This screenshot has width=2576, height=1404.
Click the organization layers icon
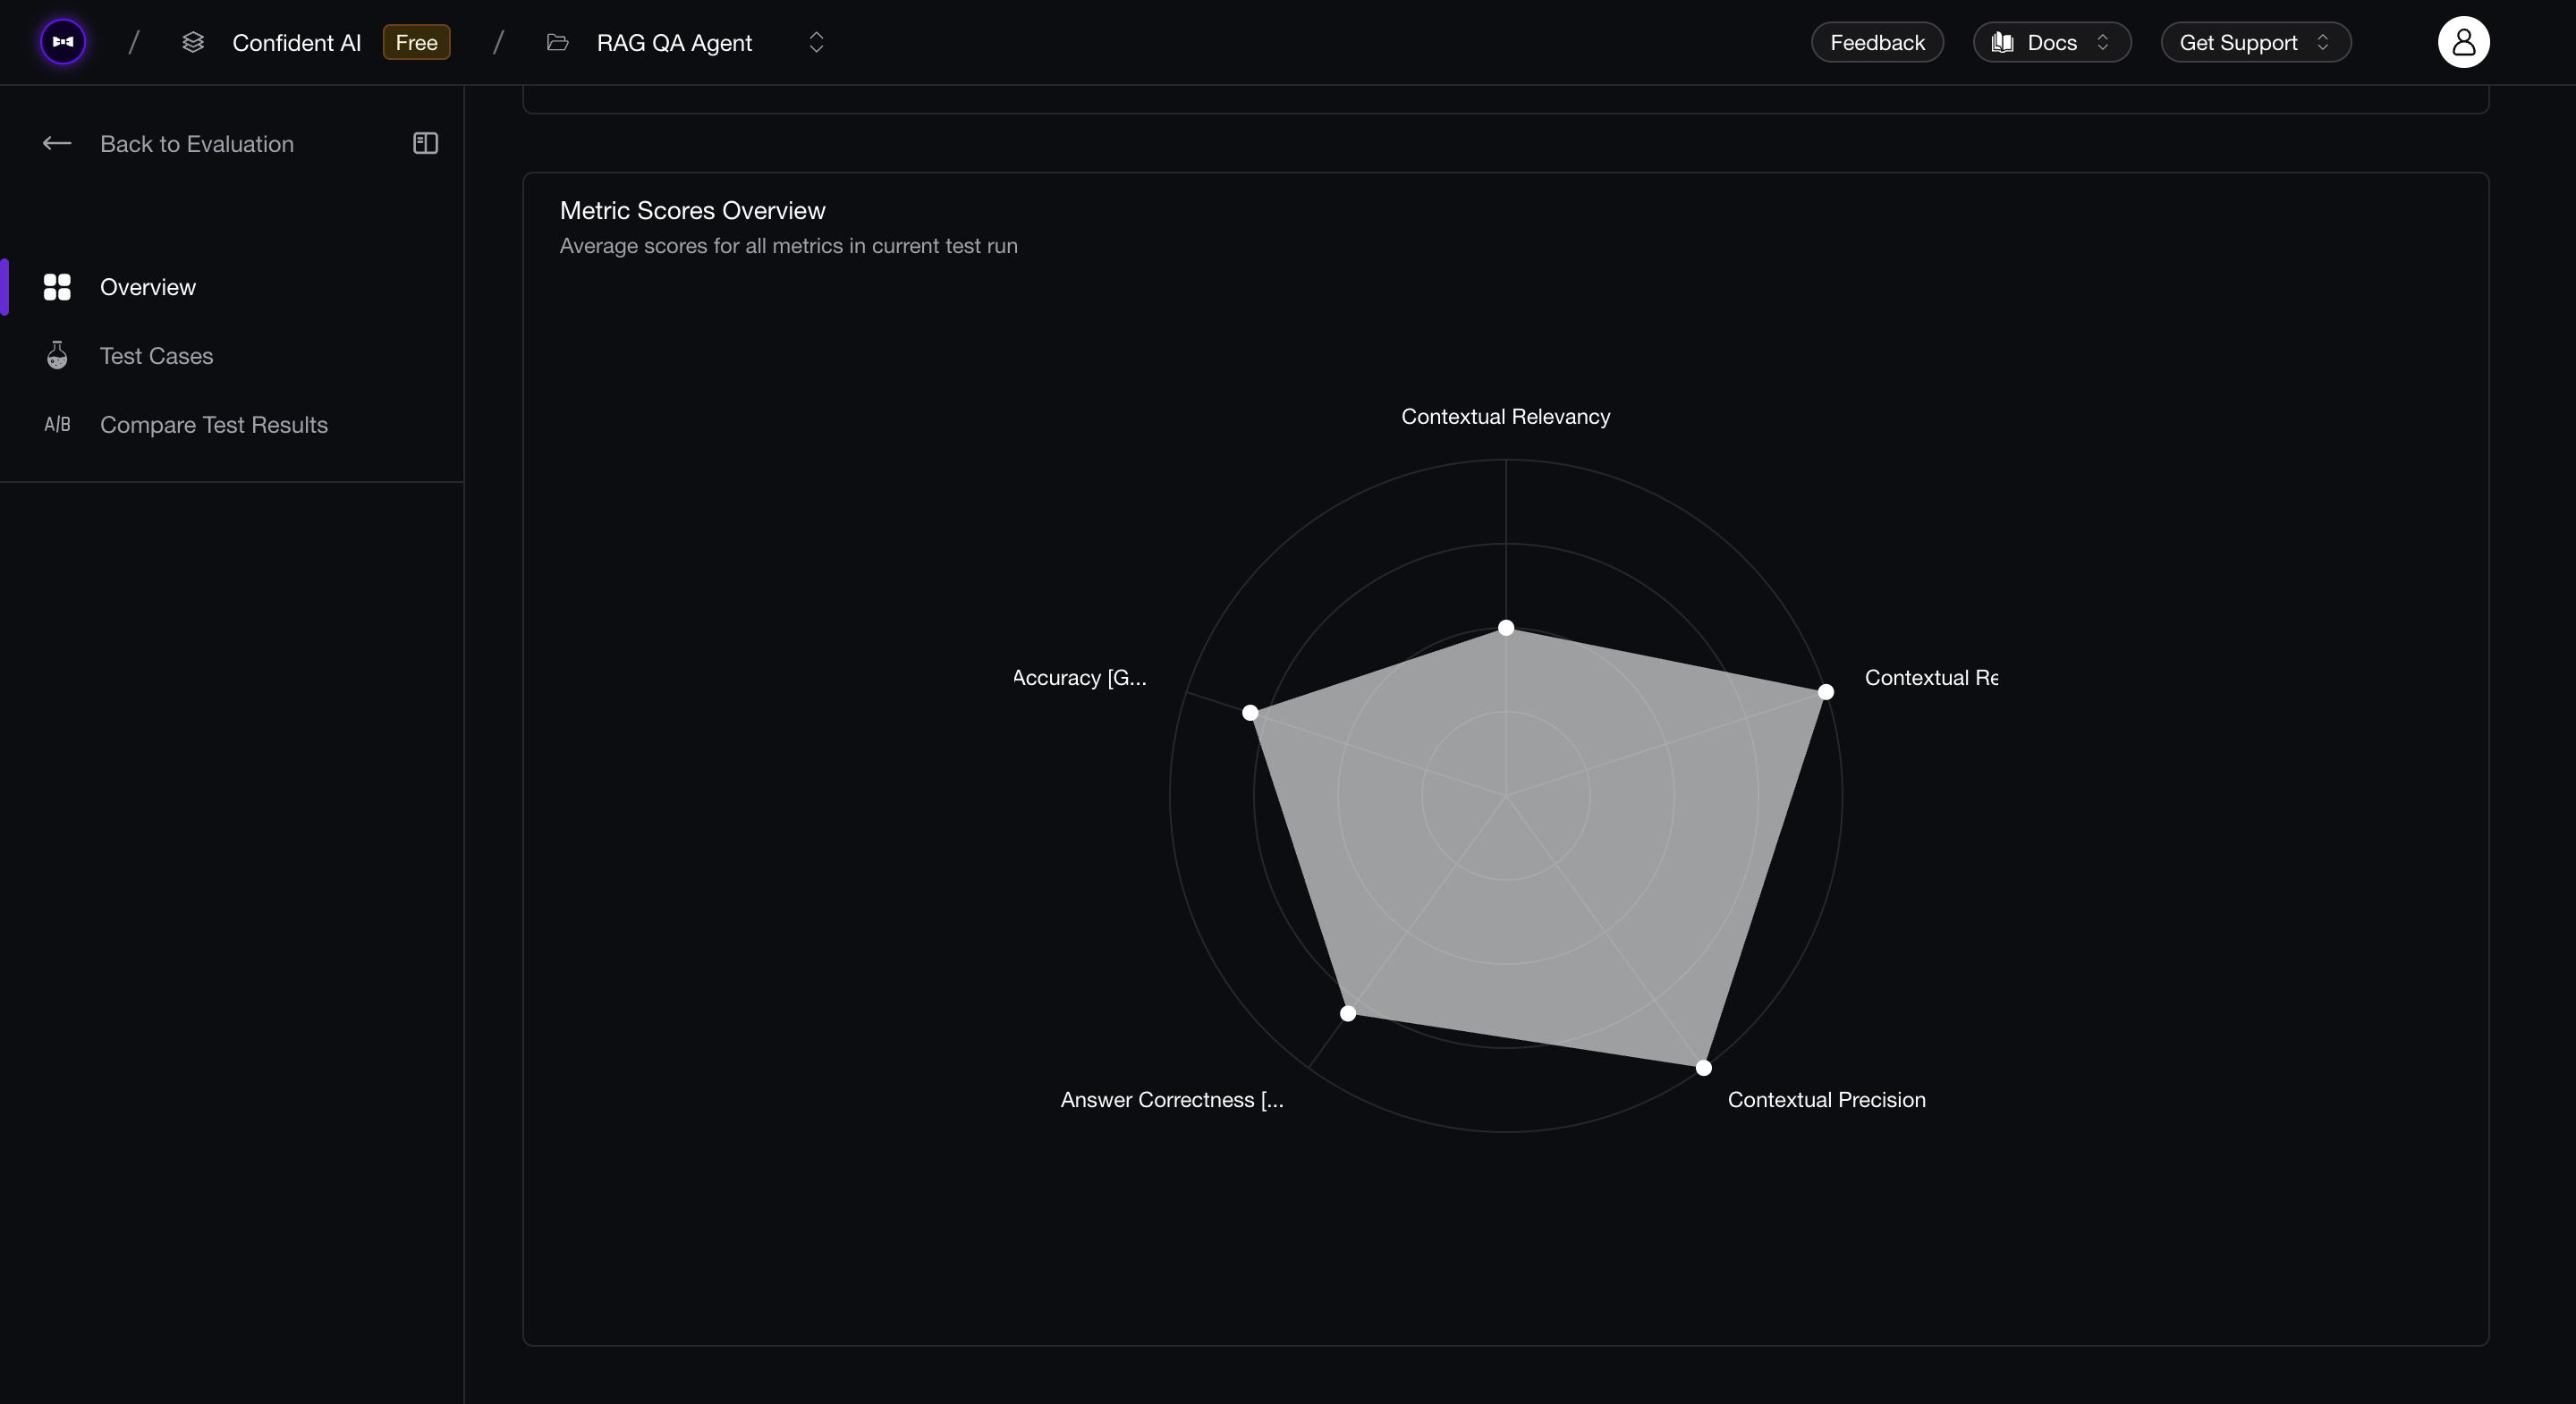pyautogui.click(x=193, y=42)
